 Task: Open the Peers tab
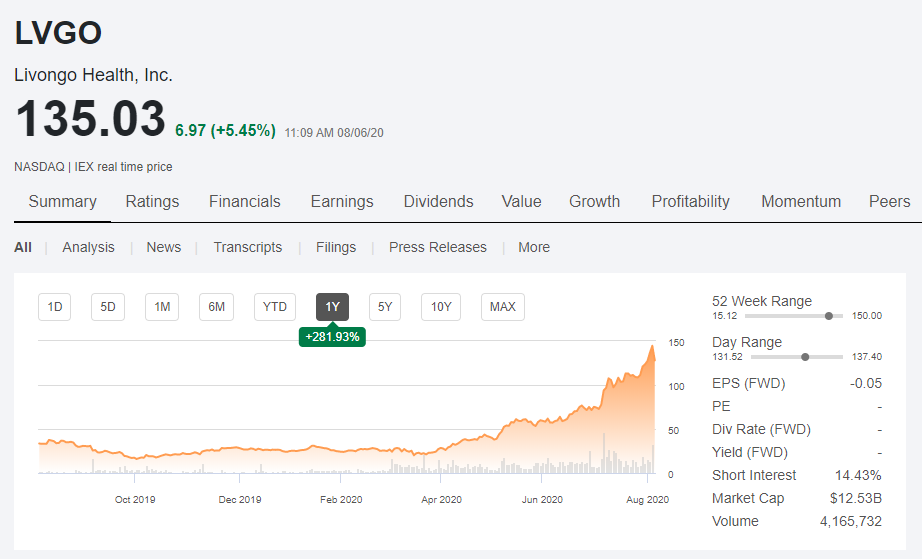[x=890, y=202]
